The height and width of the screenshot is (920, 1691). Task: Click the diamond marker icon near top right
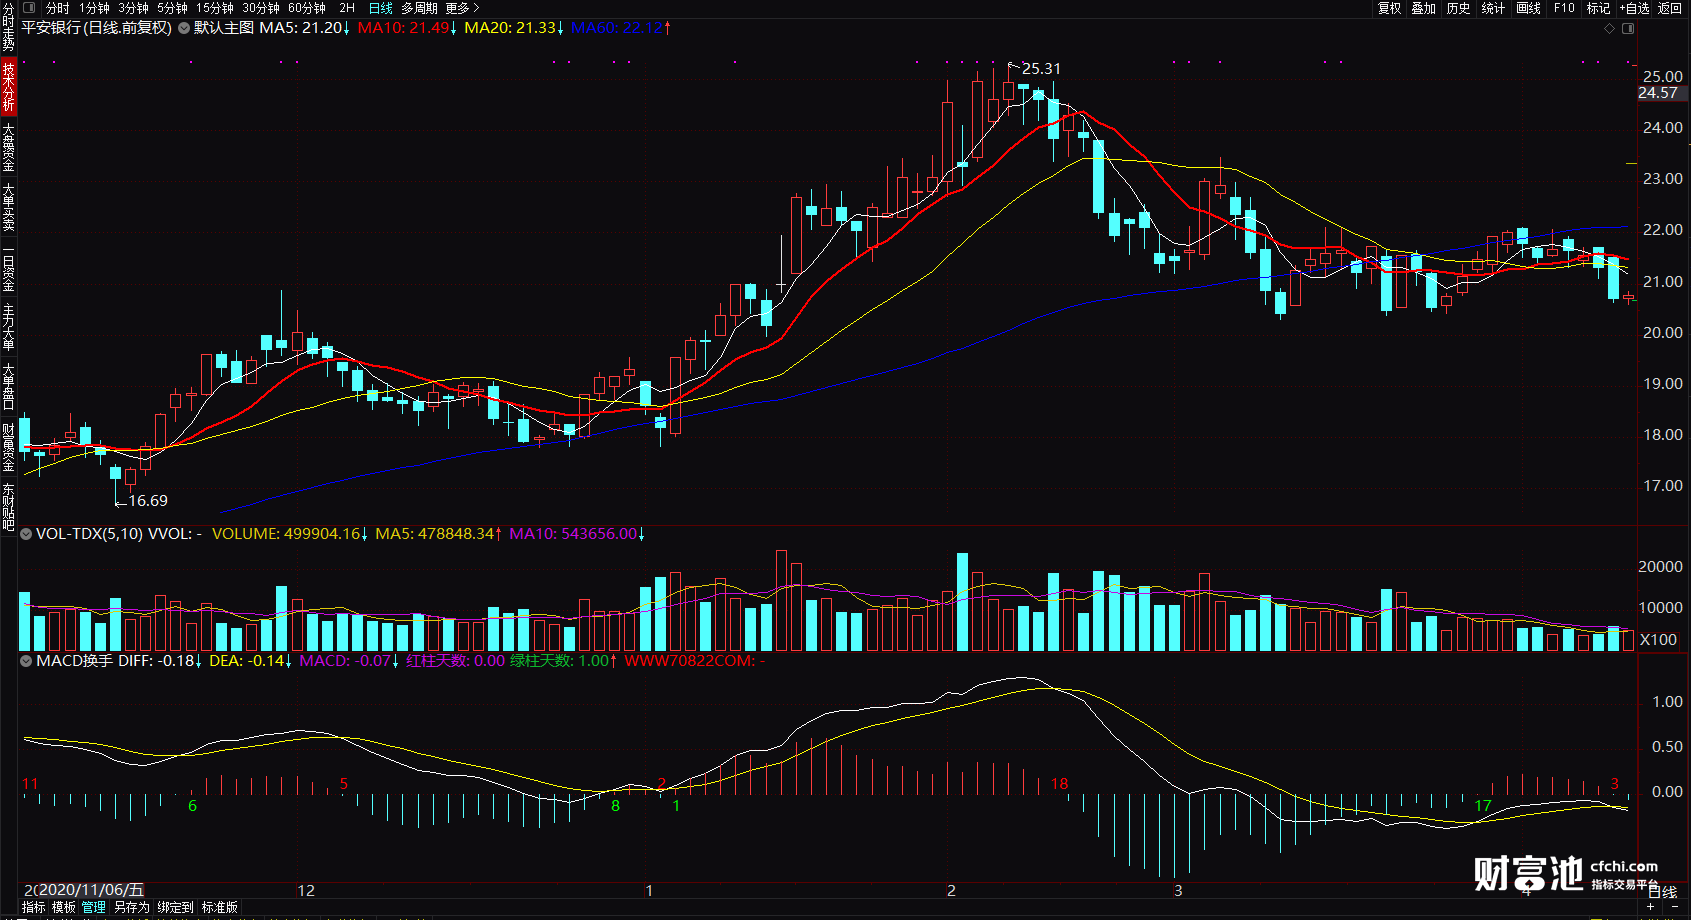[x=1610, y=28]
